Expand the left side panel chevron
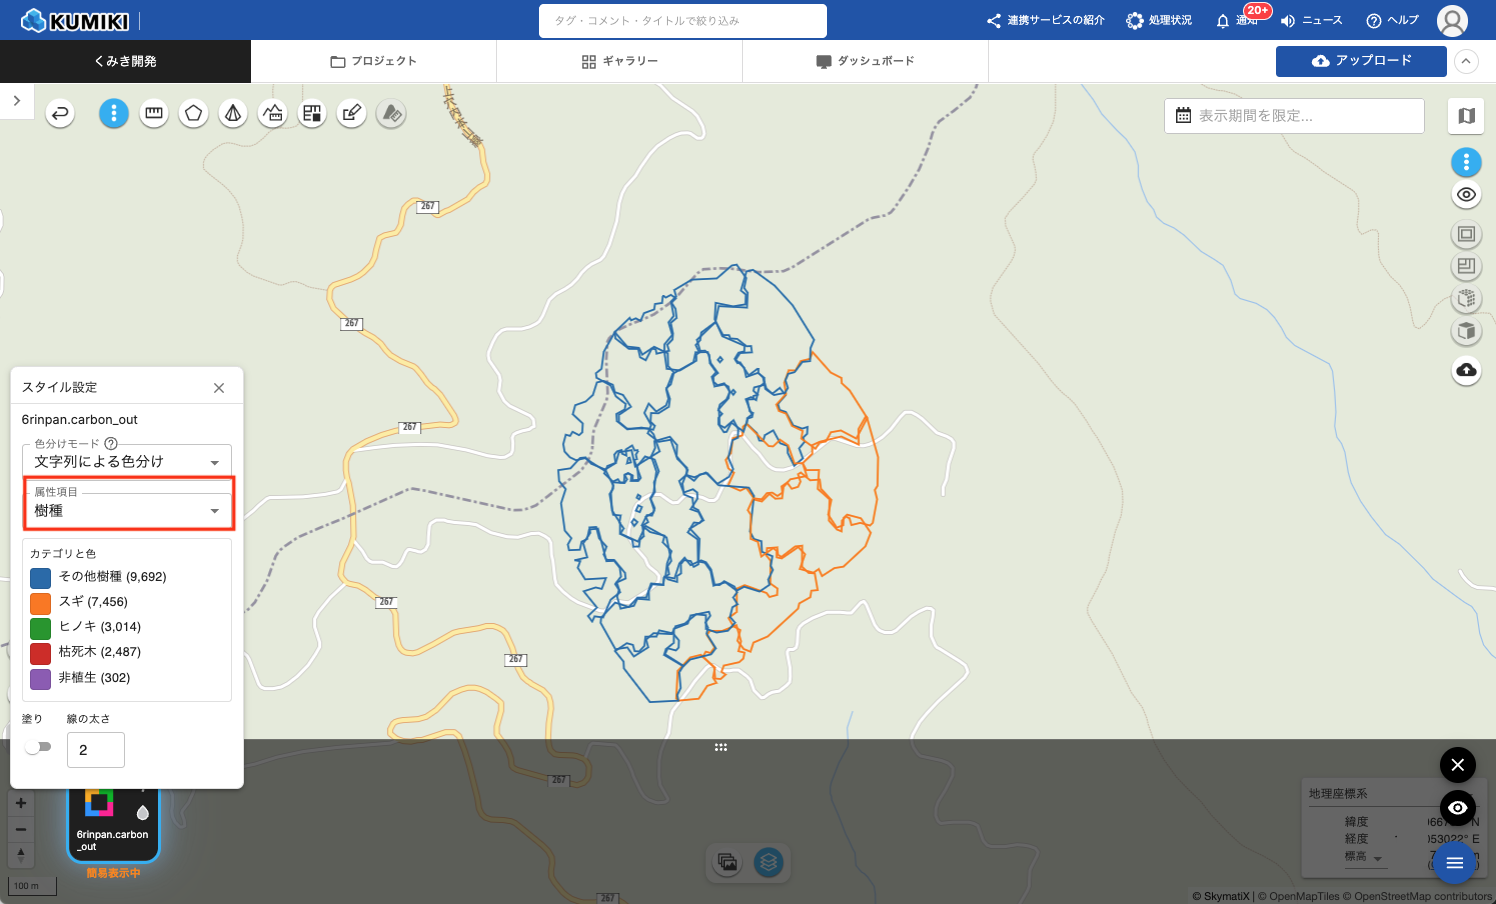Image resolution: width=1496 pixels, height=904 pixels. (16, 101)
